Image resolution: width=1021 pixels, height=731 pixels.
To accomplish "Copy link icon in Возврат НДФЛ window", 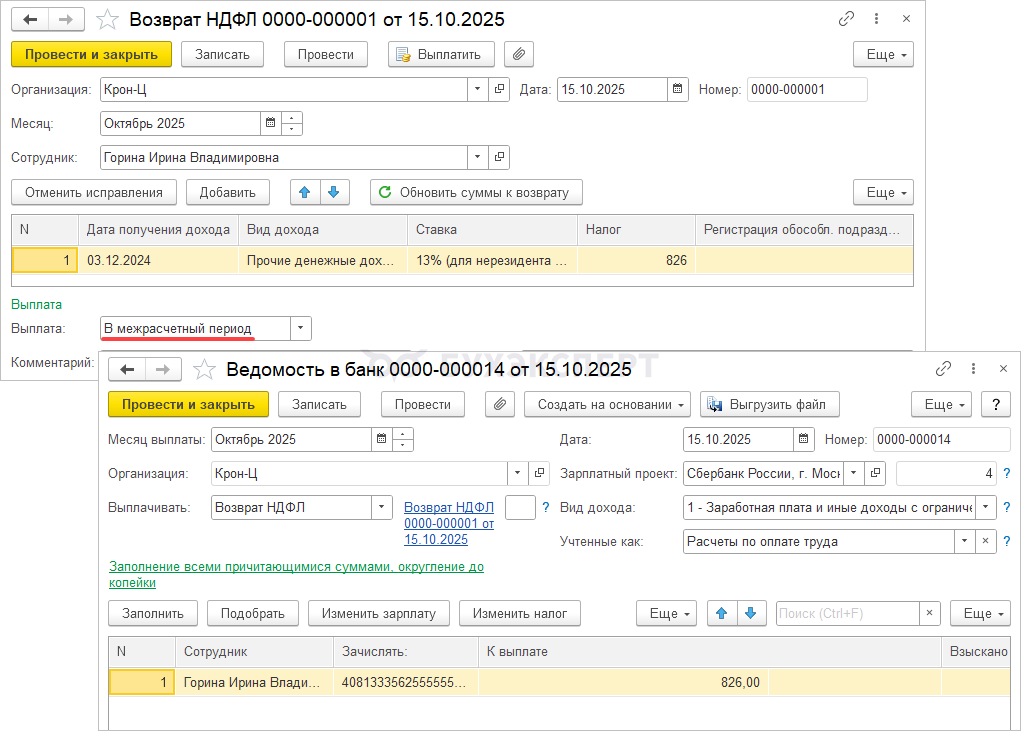I will [x=846, y=19].
